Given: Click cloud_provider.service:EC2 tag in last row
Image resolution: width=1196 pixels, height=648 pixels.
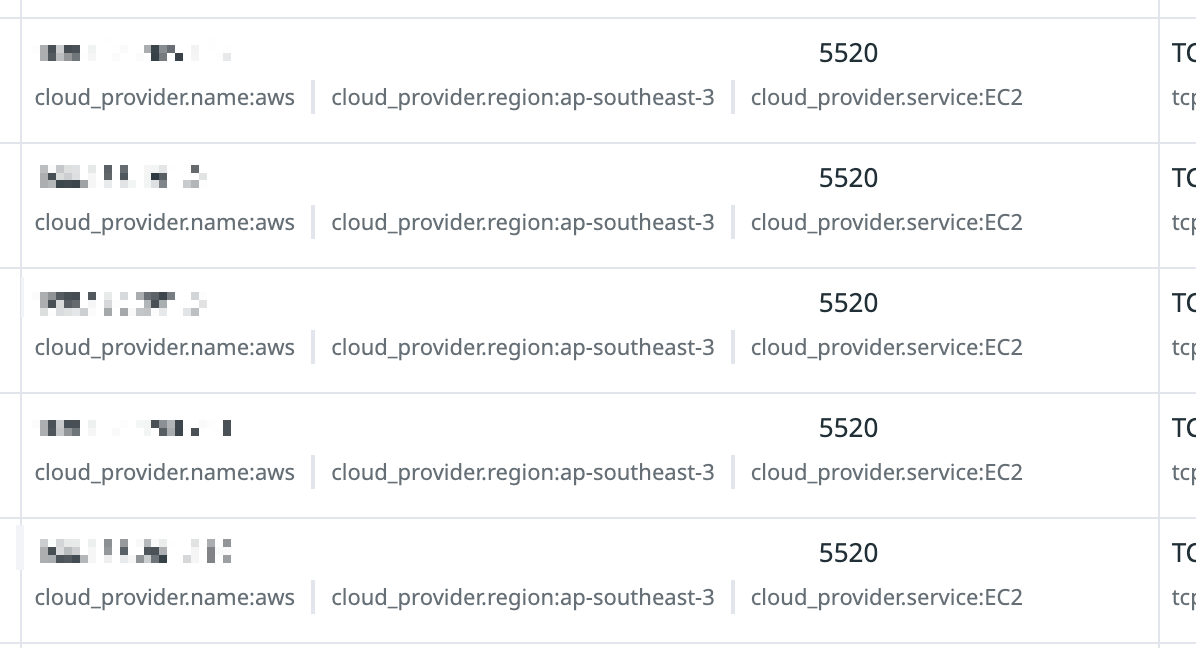Looking at the screenshot, I should point(886,598).
